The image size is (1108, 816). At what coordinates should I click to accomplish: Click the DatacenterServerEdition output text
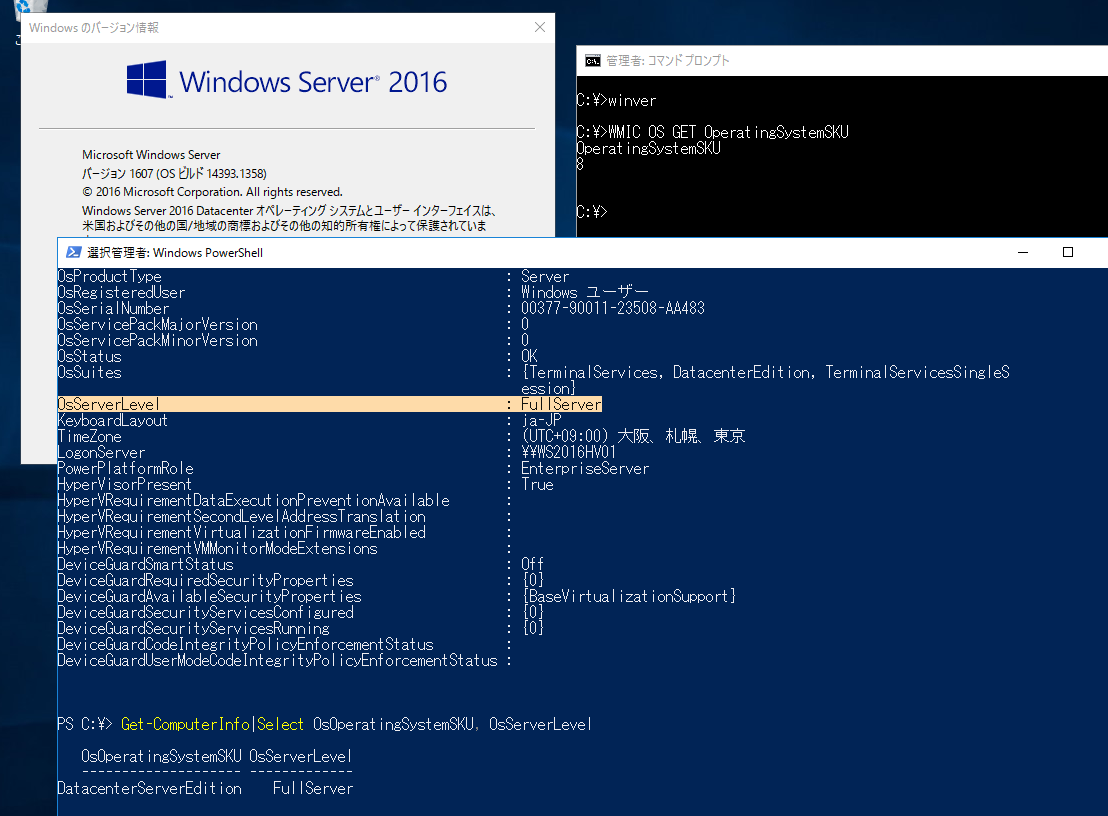[x=150, y=788]
